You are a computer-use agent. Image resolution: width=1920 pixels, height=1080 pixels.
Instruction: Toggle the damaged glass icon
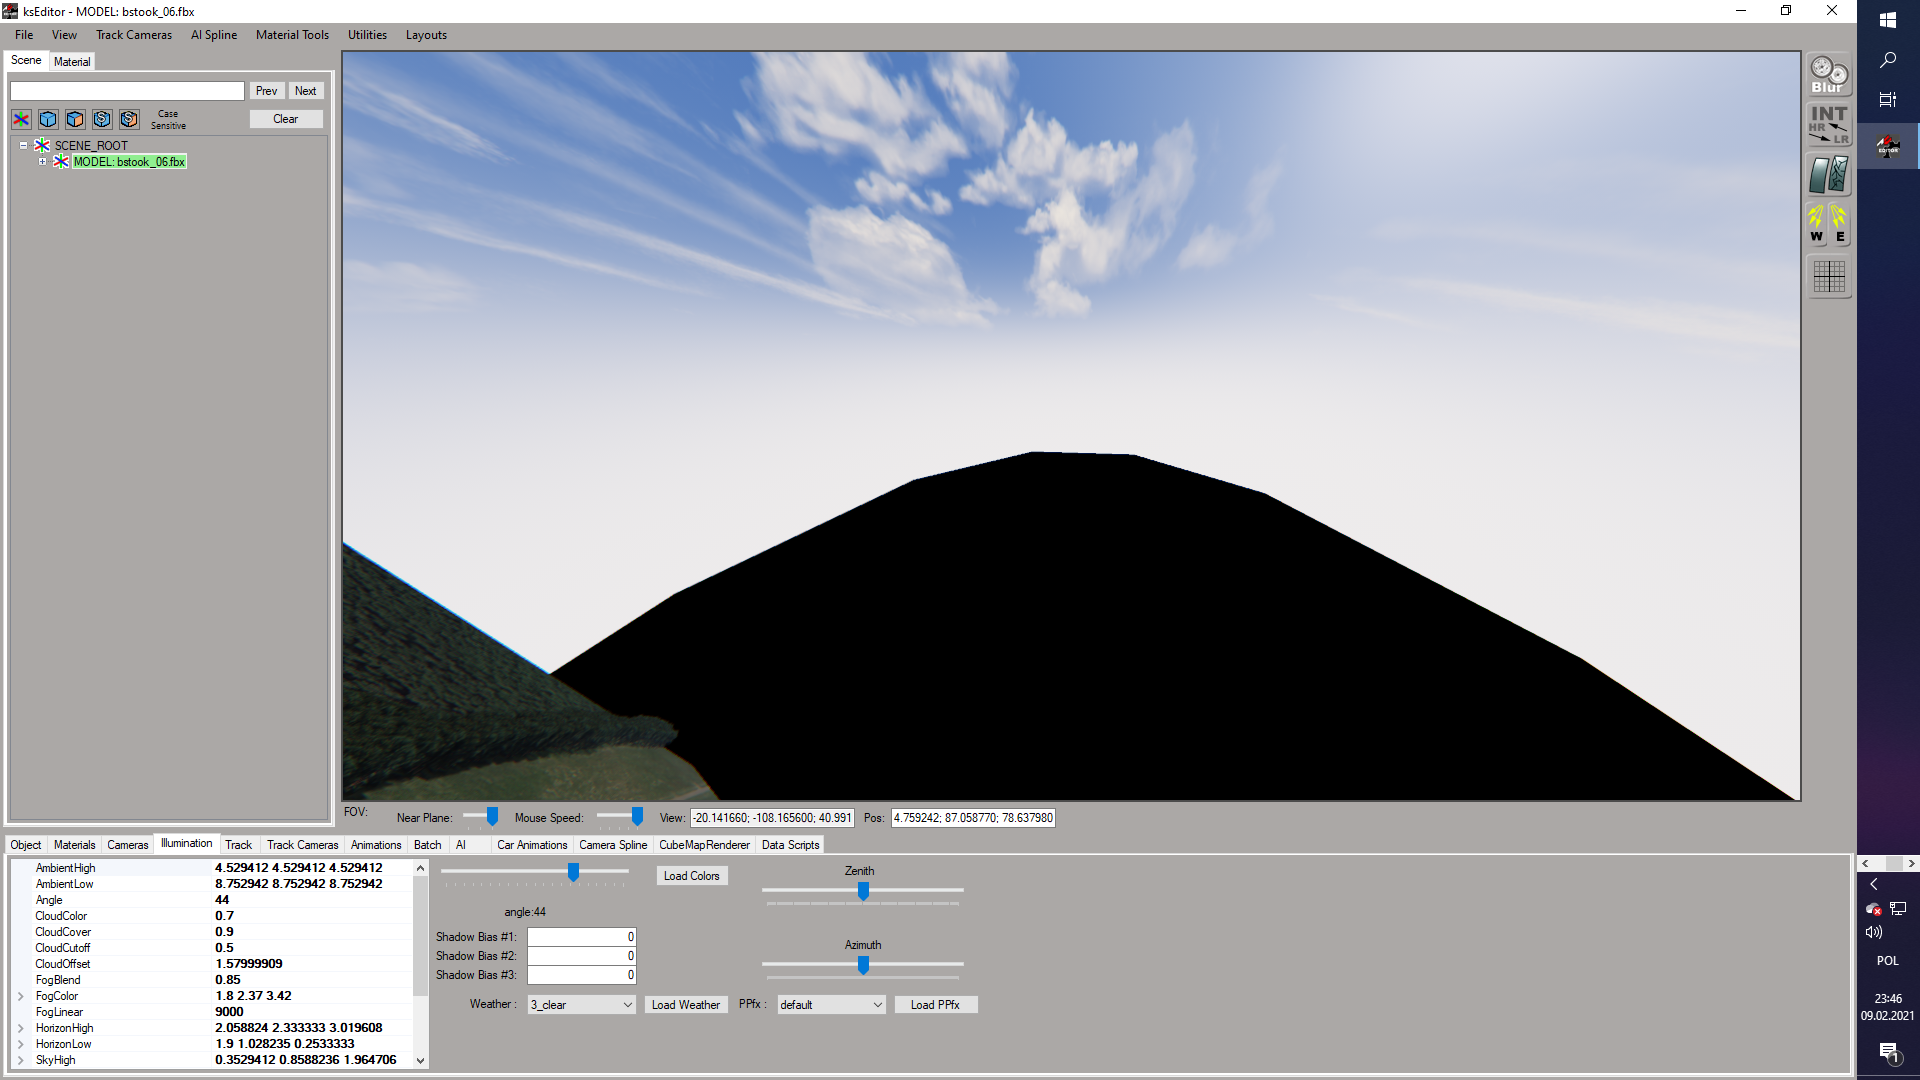point(1829,175)
